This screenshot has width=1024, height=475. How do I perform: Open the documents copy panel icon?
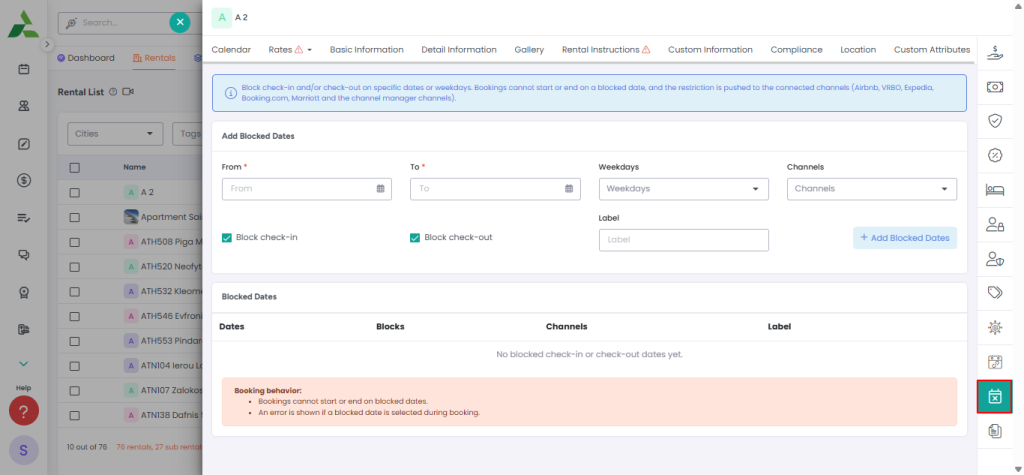pos(994,431)
